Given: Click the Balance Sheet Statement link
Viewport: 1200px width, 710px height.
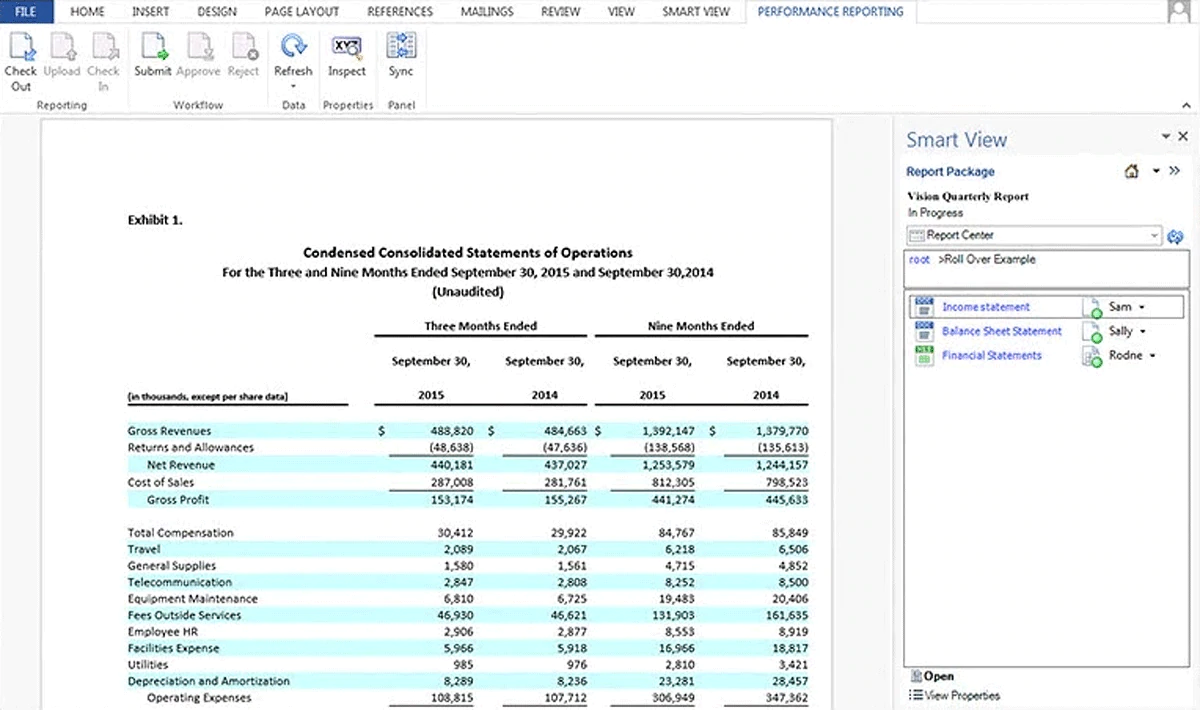Looking at the screenshot, I should point(1001,331).
